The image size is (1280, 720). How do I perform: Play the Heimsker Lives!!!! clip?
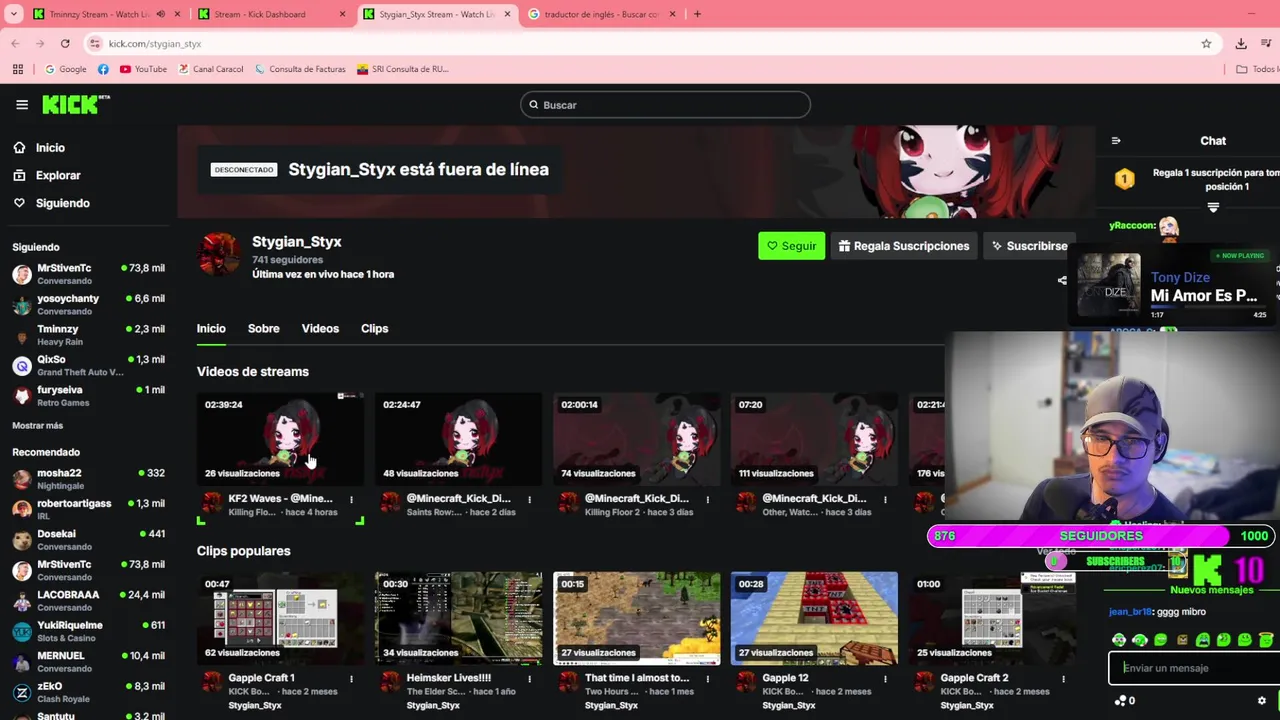(x=458, y=618)
